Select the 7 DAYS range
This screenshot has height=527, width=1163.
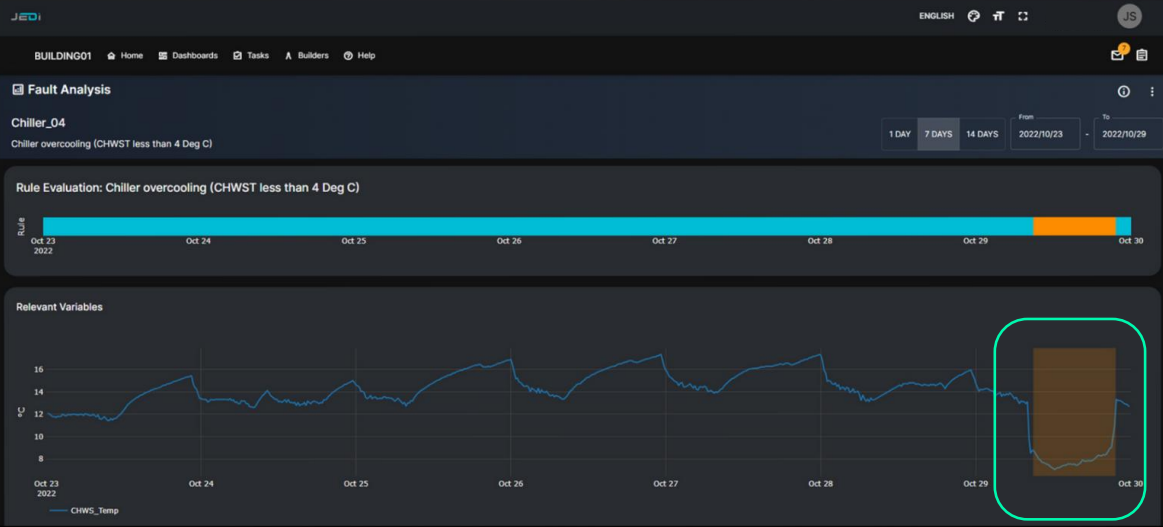click(x=938, y=134)
